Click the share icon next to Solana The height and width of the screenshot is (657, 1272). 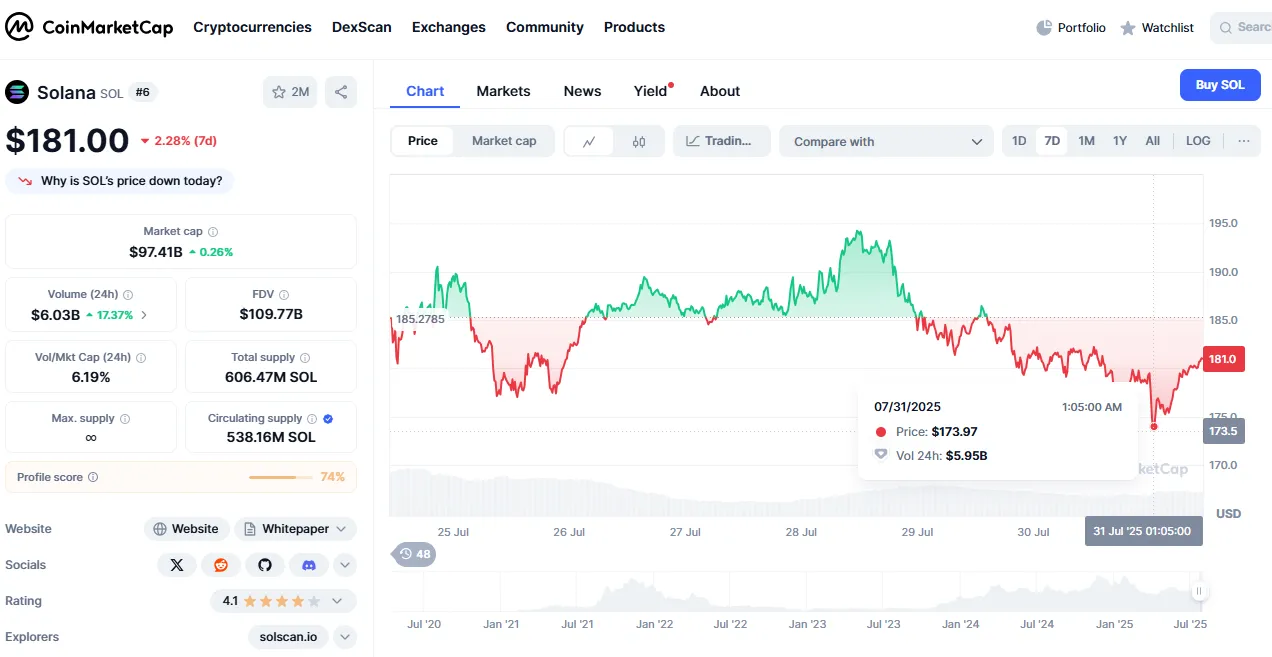click(x=341, y=93)
